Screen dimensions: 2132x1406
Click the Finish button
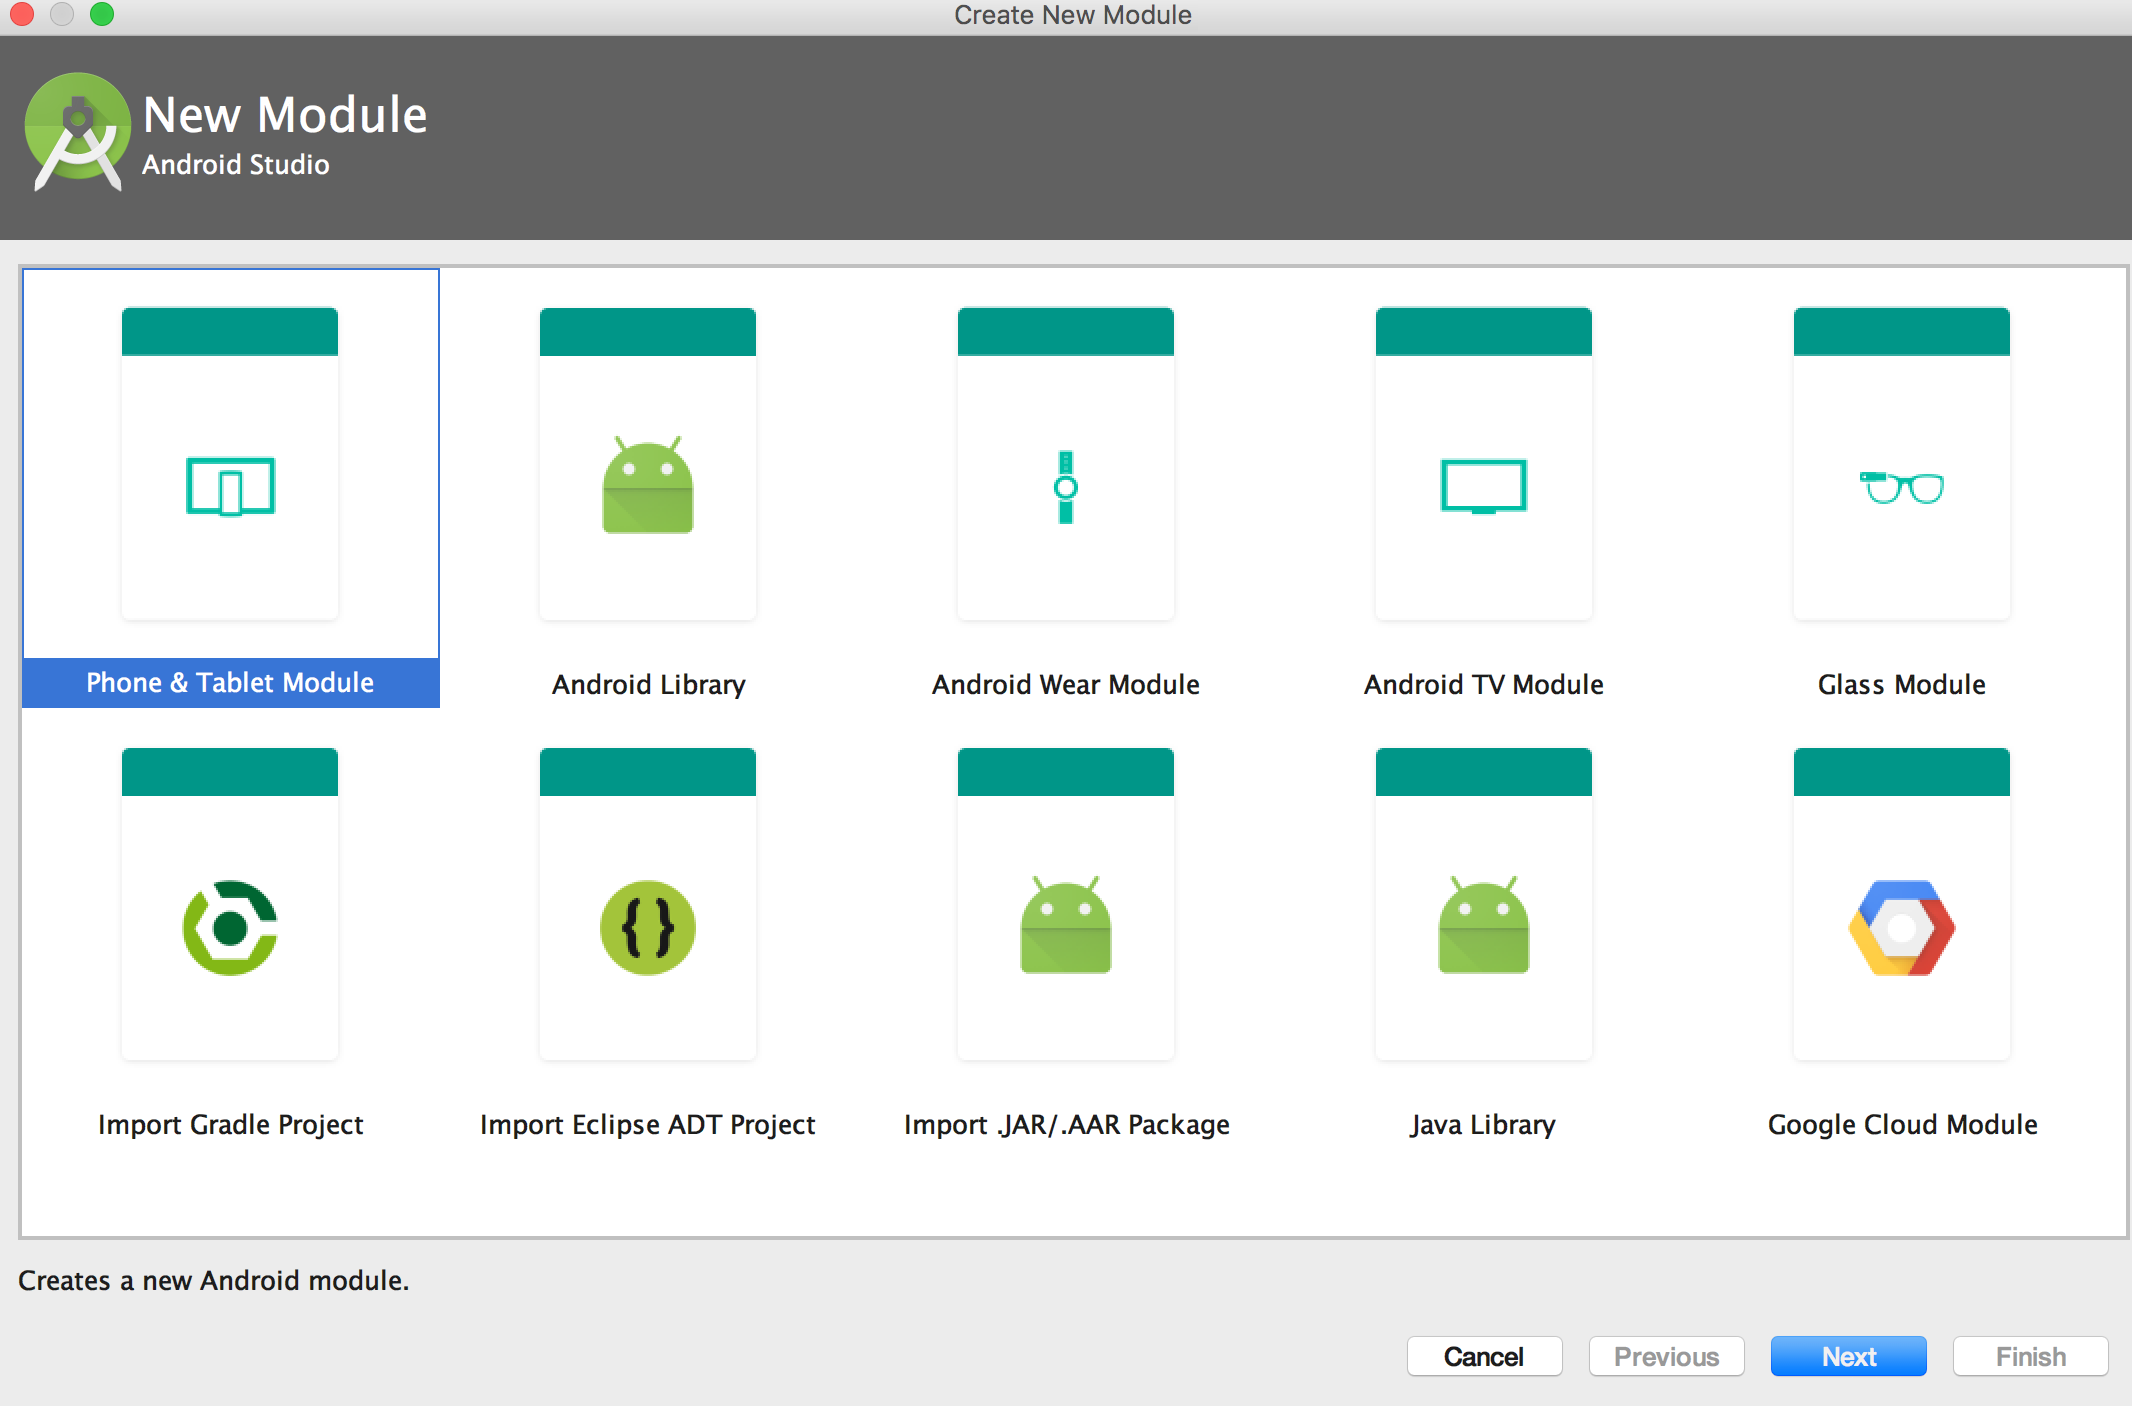2031,1356
